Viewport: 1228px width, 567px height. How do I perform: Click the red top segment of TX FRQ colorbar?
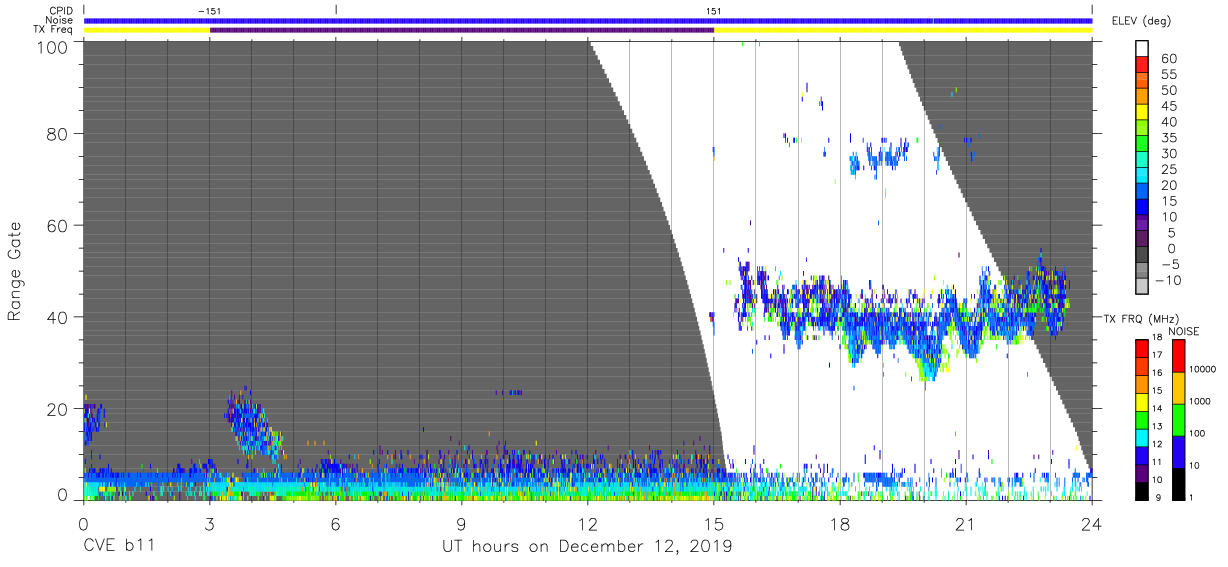click(x=1143, y=349)
